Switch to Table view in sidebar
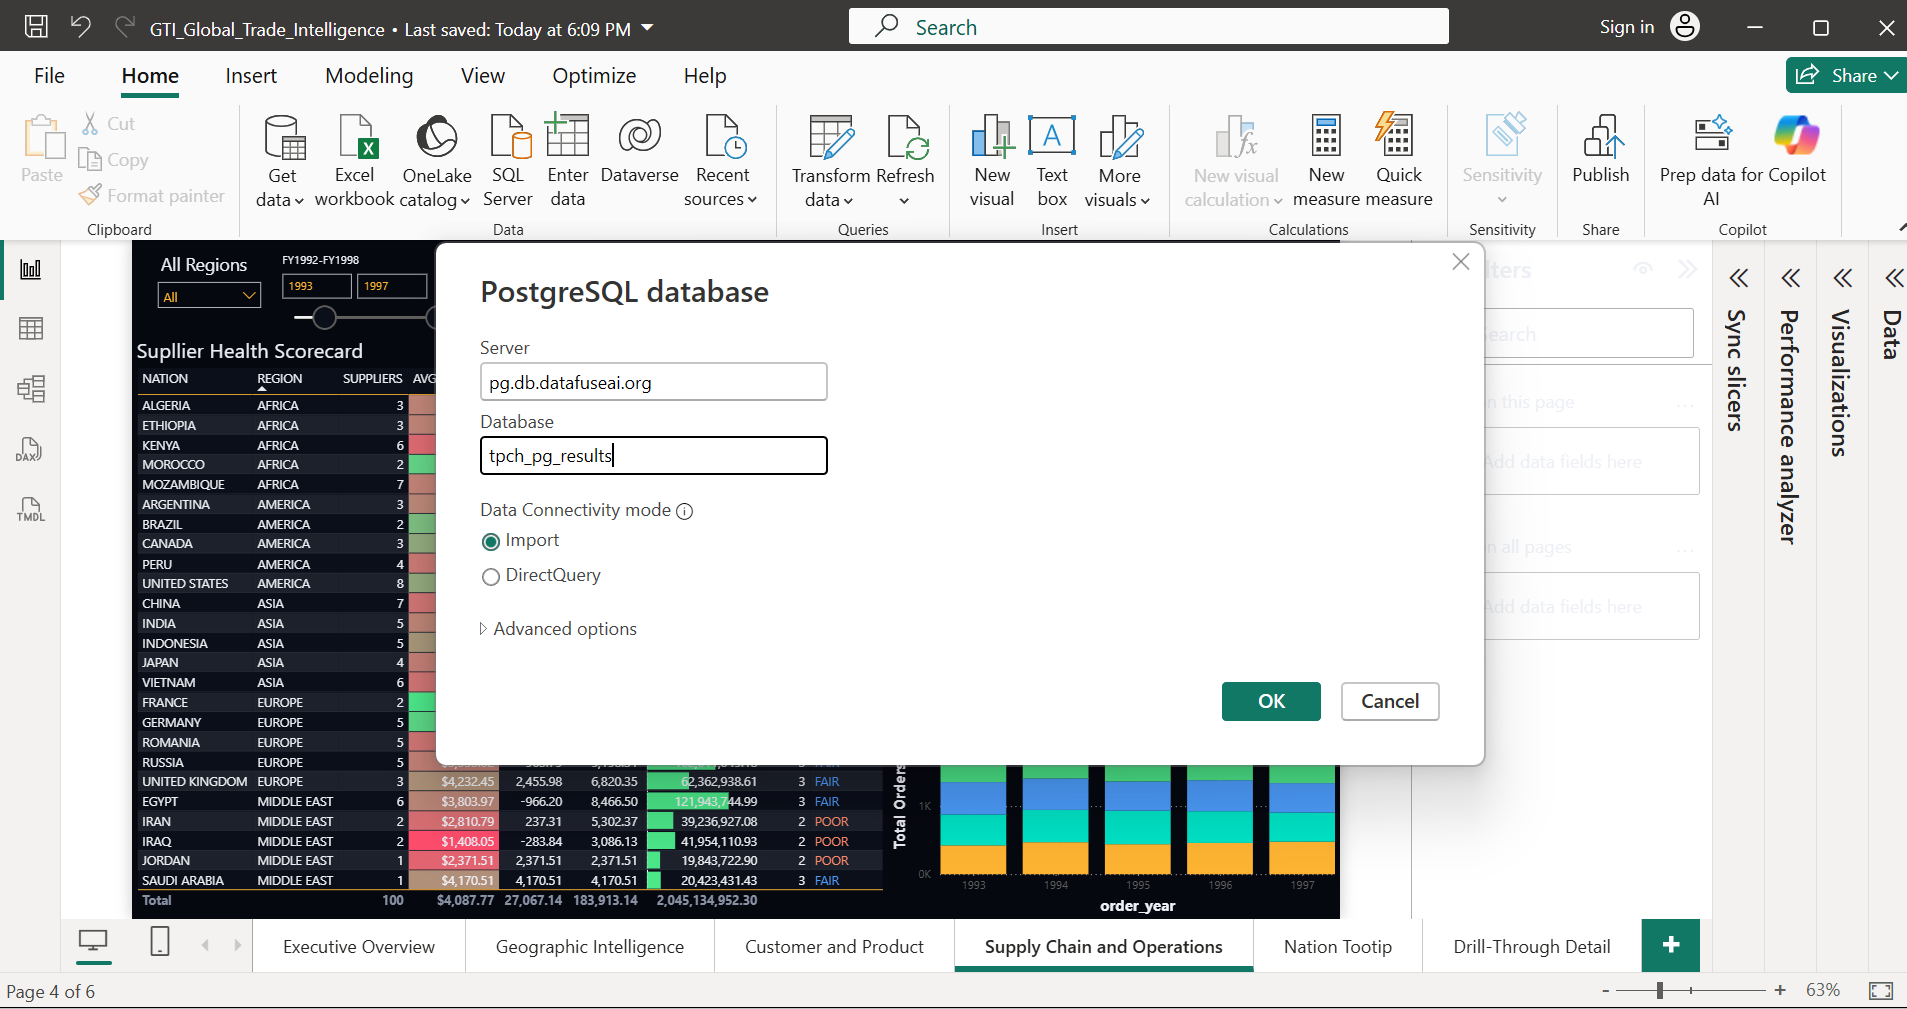This screenshot has width=1907, height=1009. tap(31, 329)
